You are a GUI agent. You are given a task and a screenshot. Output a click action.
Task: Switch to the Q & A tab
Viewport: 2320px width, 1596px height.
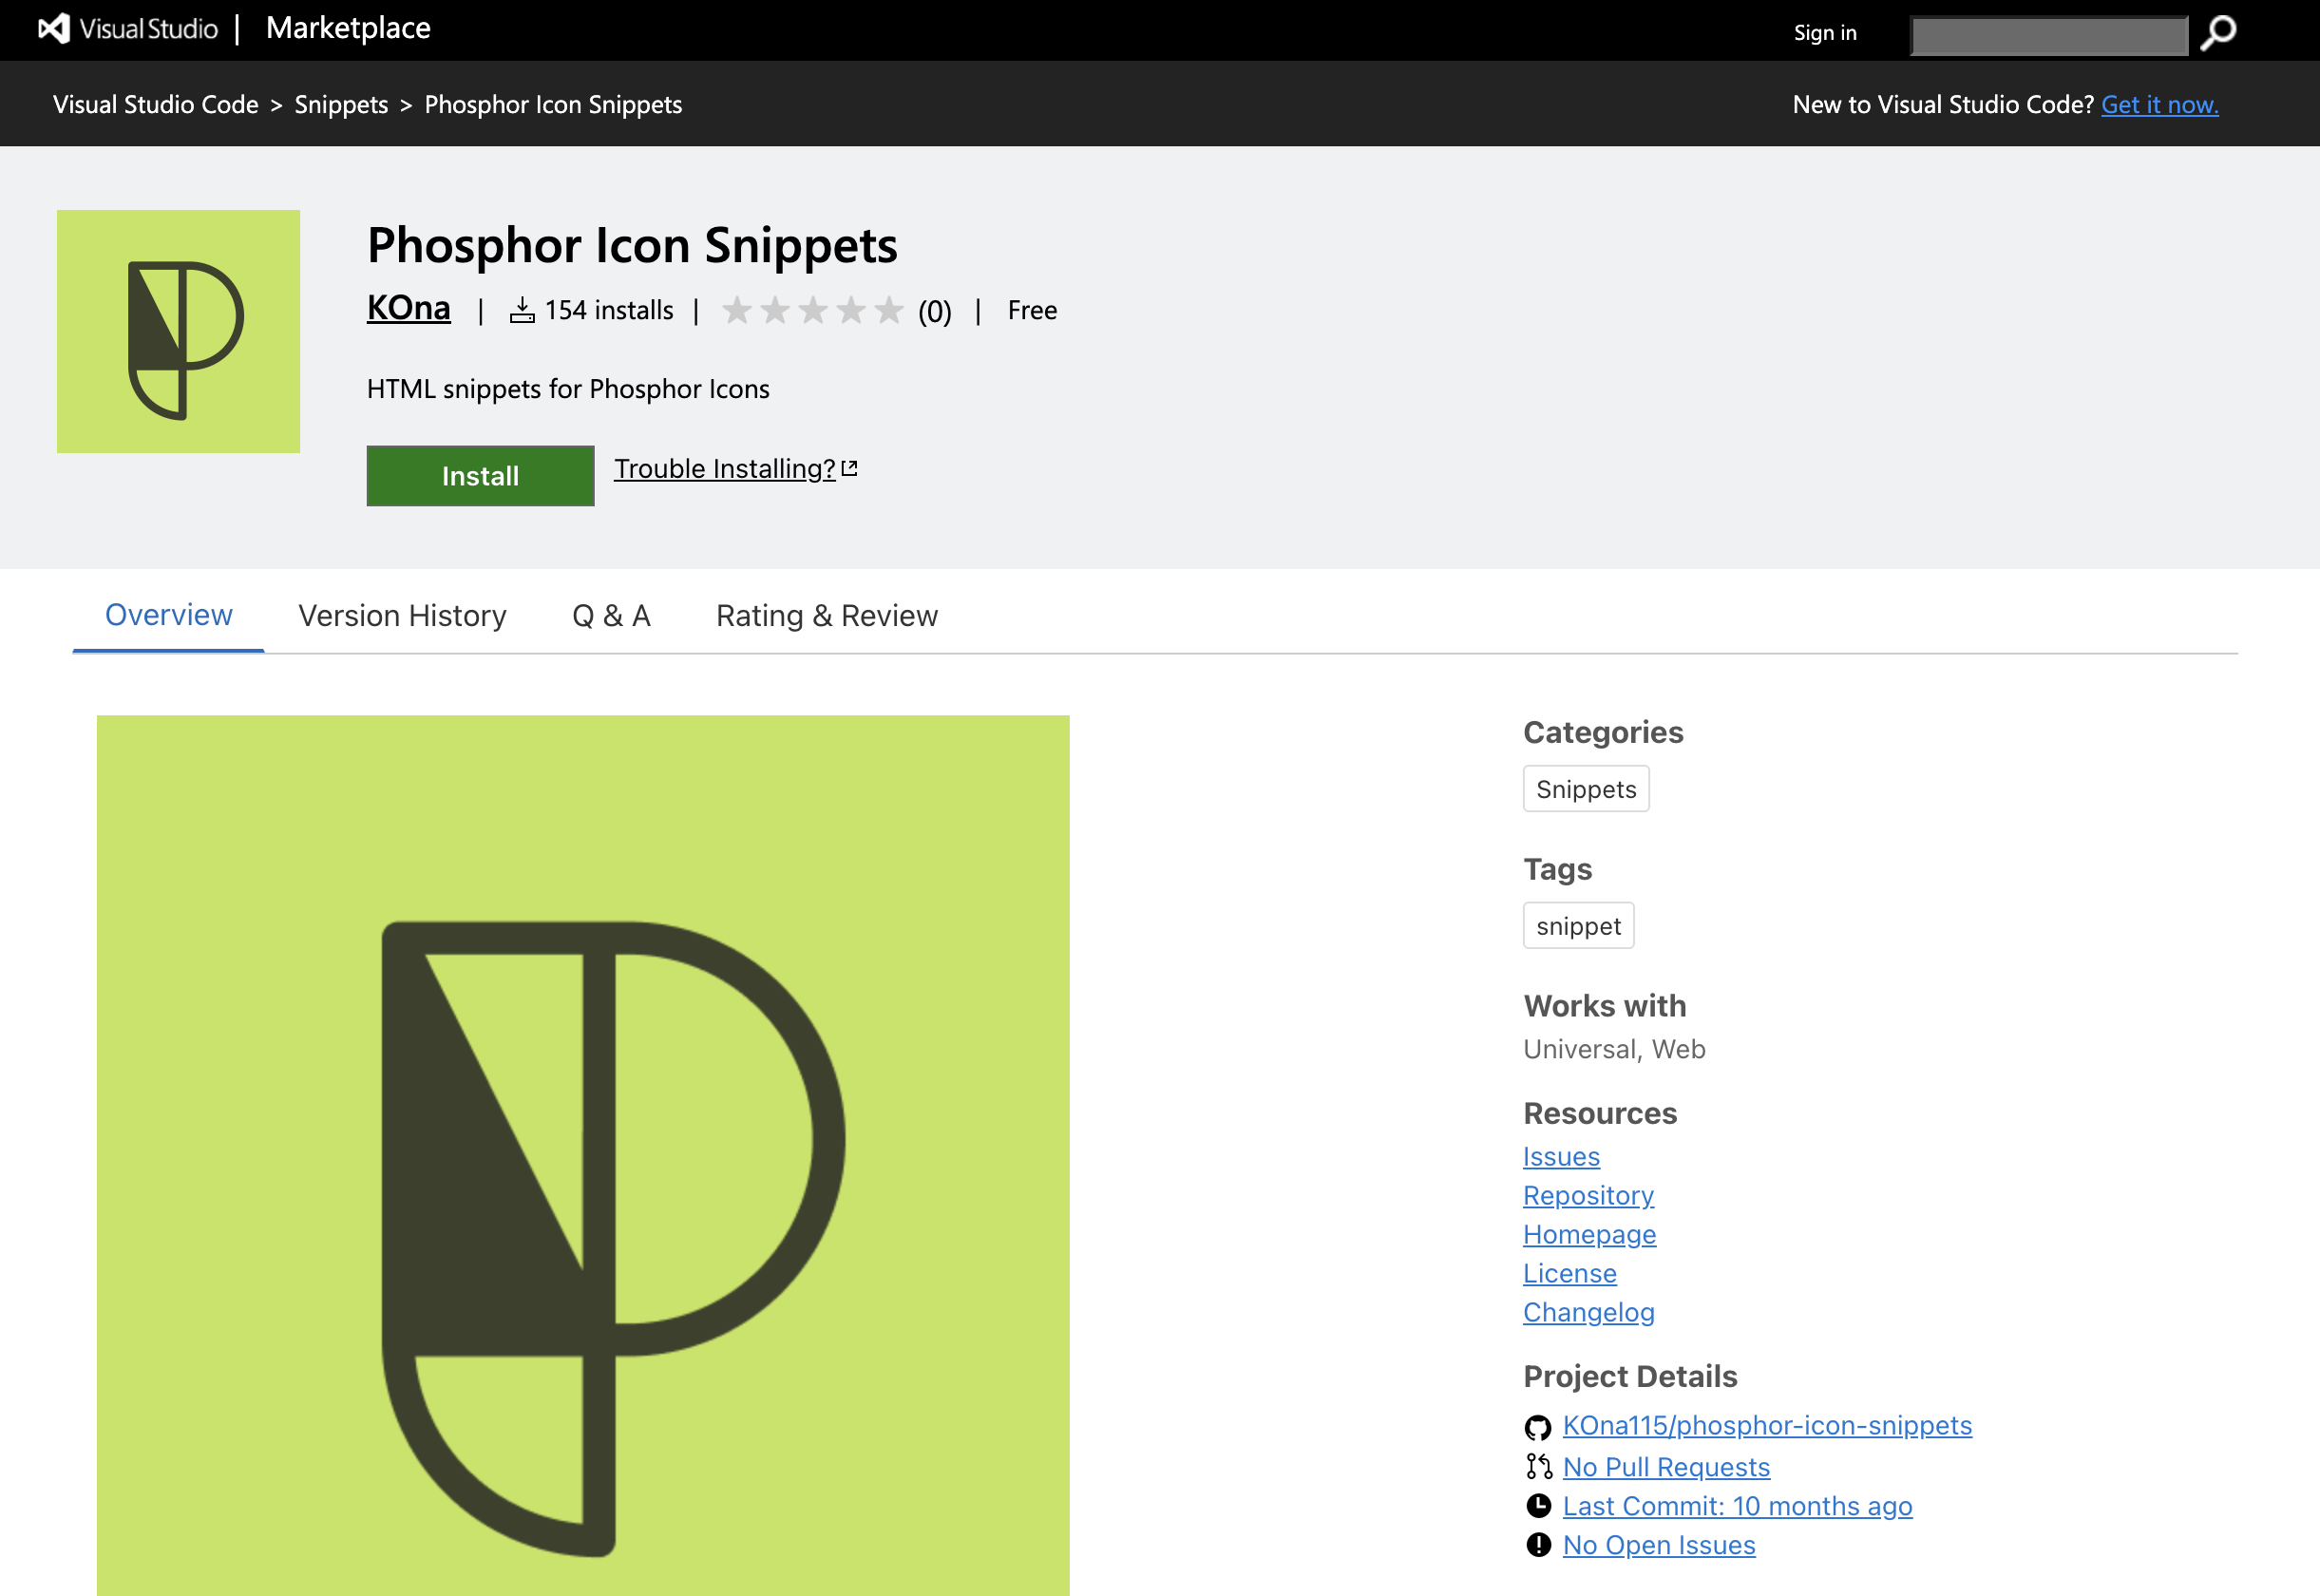(611, 616)
